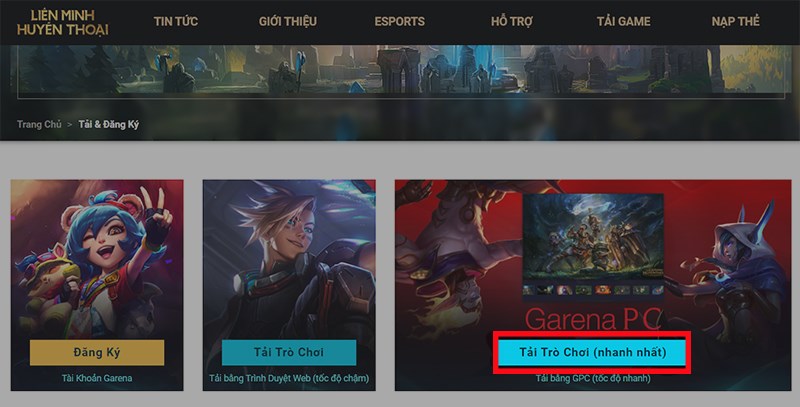800x407 pixels.
Task: Click the Tài Khoản Garena caption
Action: [97, 378]
